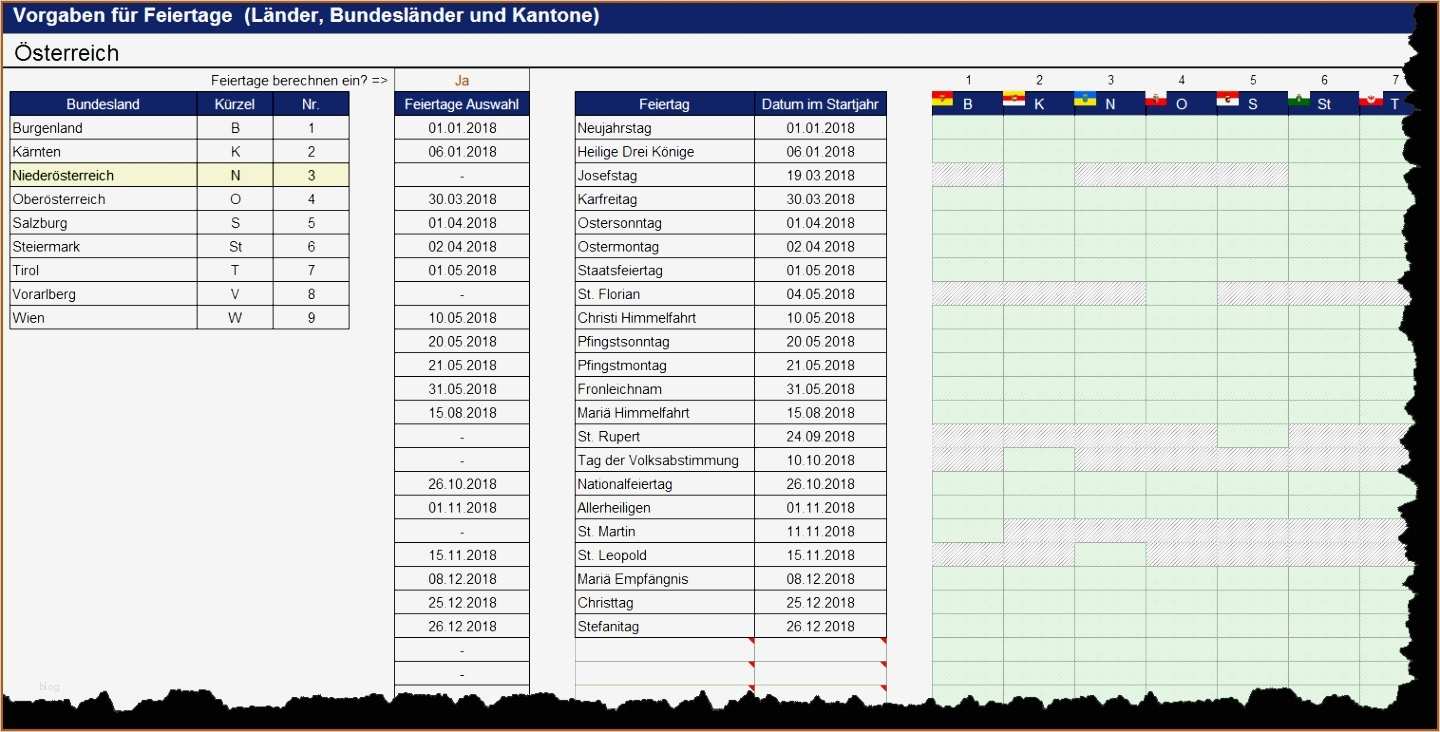Click the Fronleichnam cell
This screenshot has width=1440, height=732.
coord(664,389)
